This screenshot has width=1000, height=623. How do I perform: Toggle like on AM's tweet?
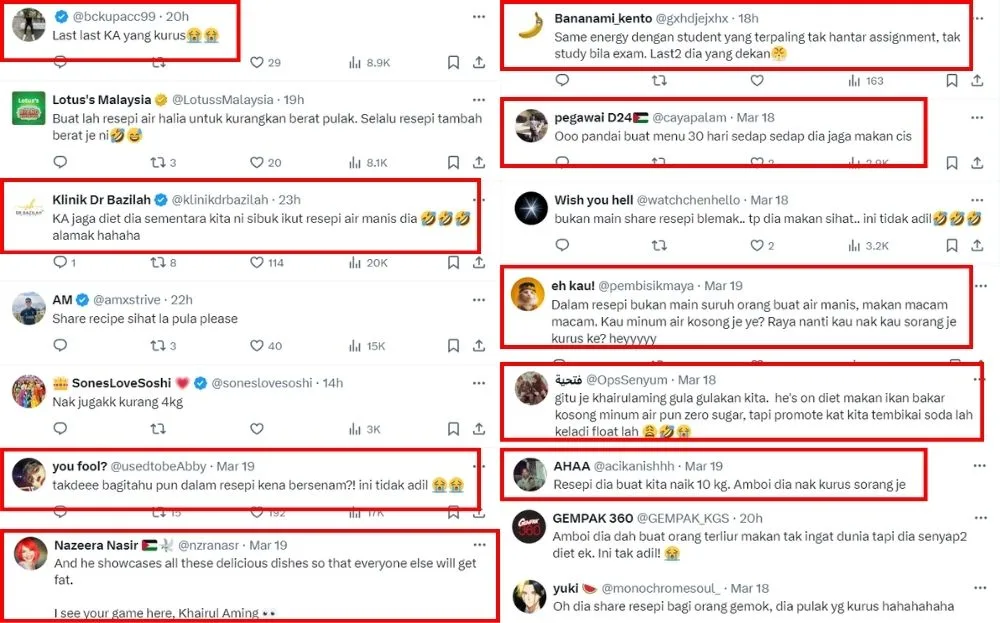tap(258, 346)
